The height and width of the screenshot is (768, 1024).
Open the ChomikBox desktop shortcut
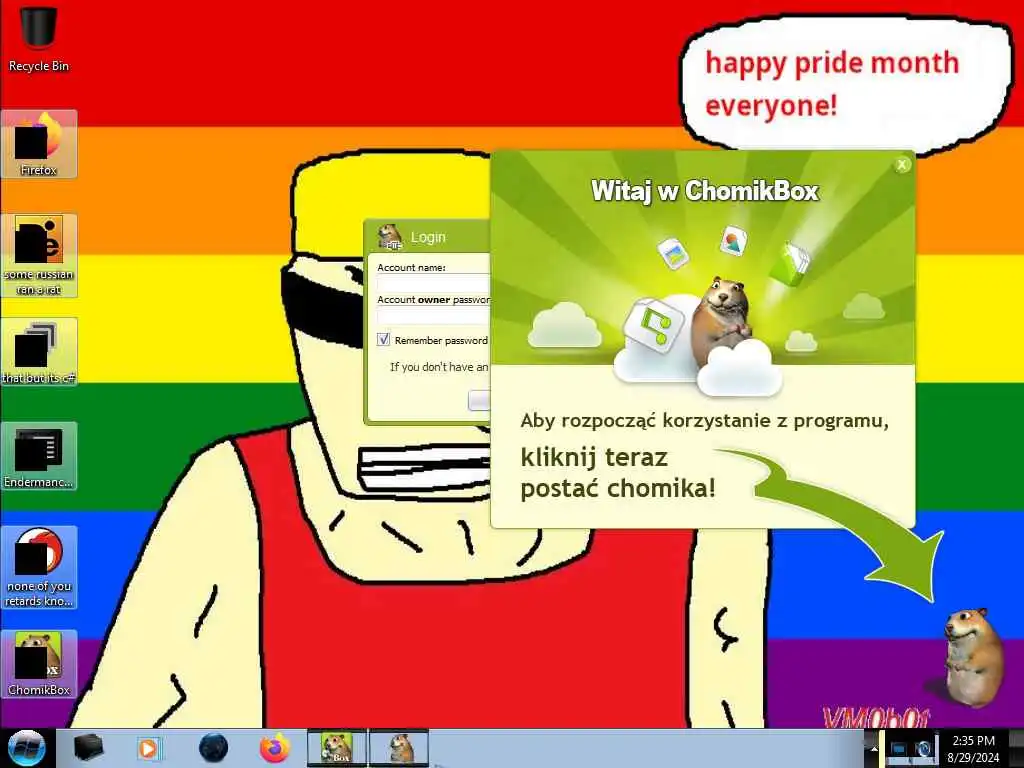click(39, 664)
